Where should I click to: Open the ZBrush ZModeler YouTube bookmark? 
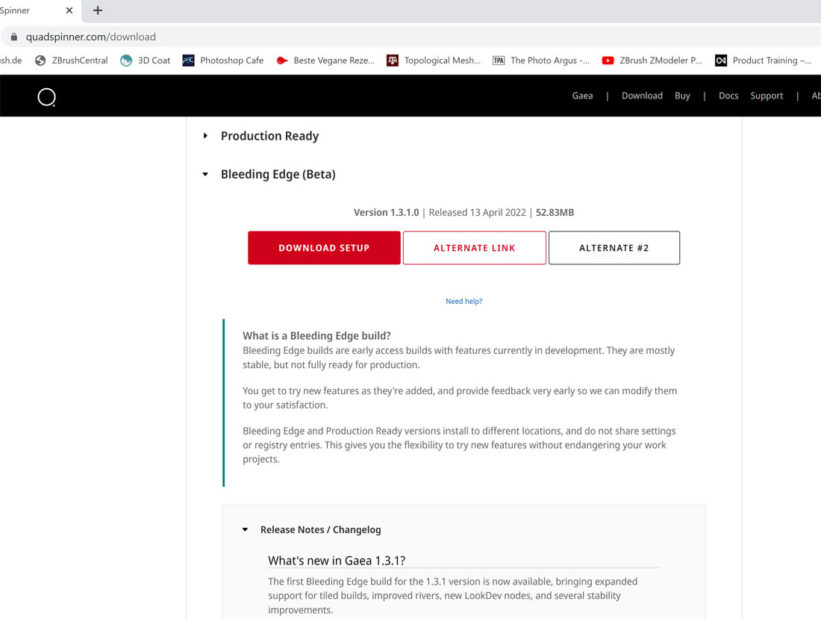[x=652, y=60]
